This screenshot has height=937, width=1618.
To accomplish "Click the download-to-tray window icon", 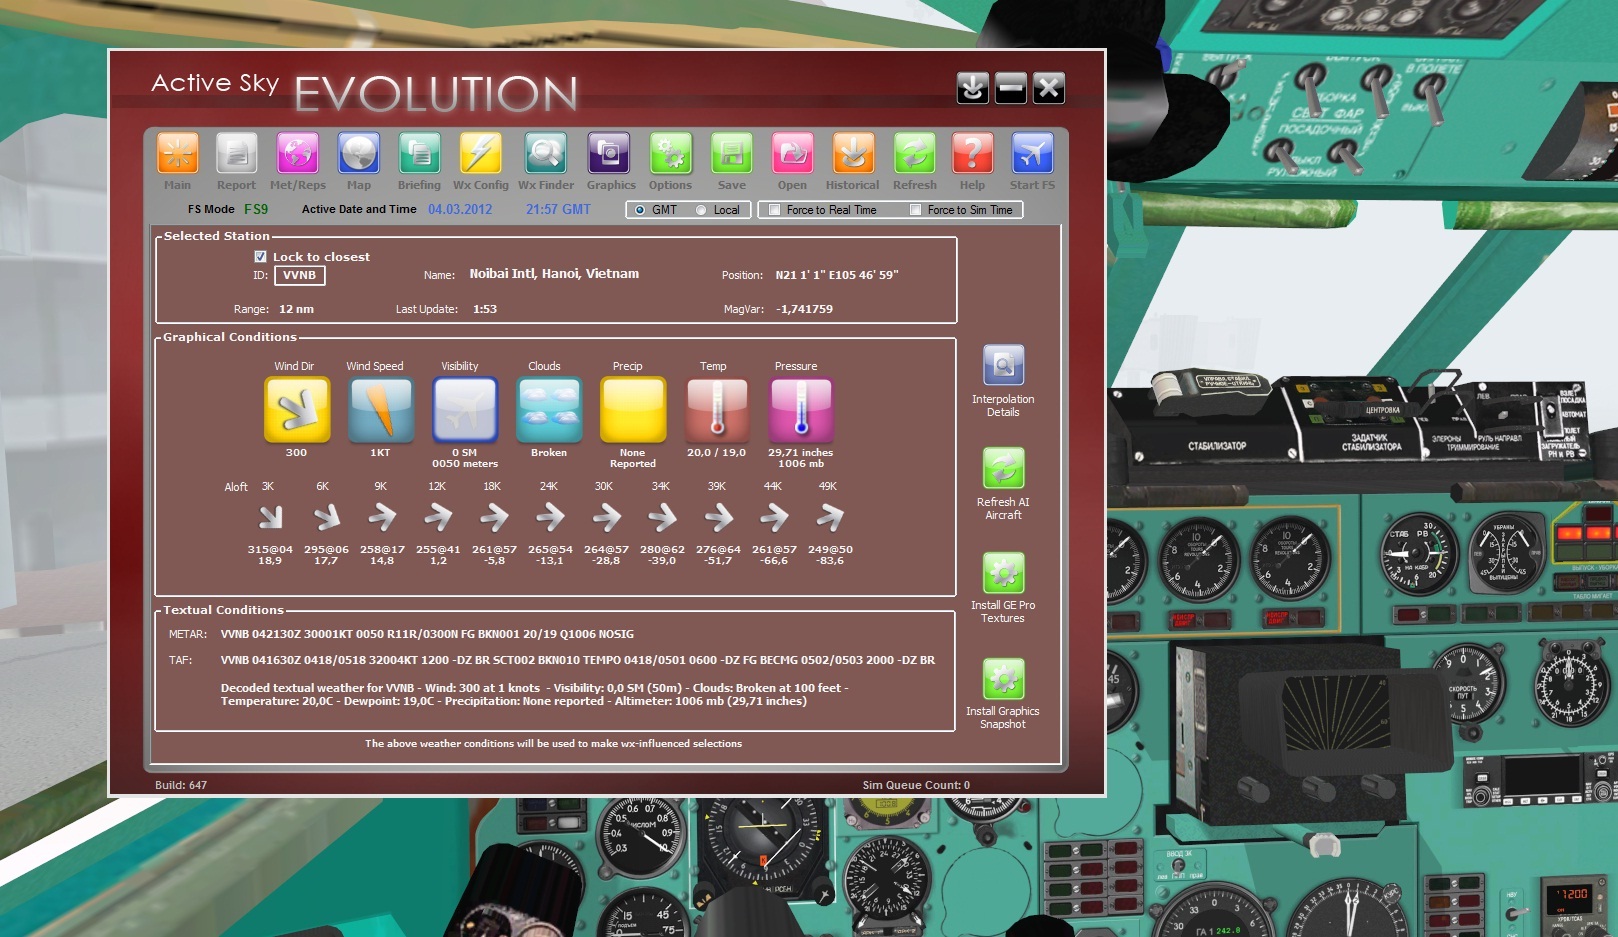I will 973,88.
